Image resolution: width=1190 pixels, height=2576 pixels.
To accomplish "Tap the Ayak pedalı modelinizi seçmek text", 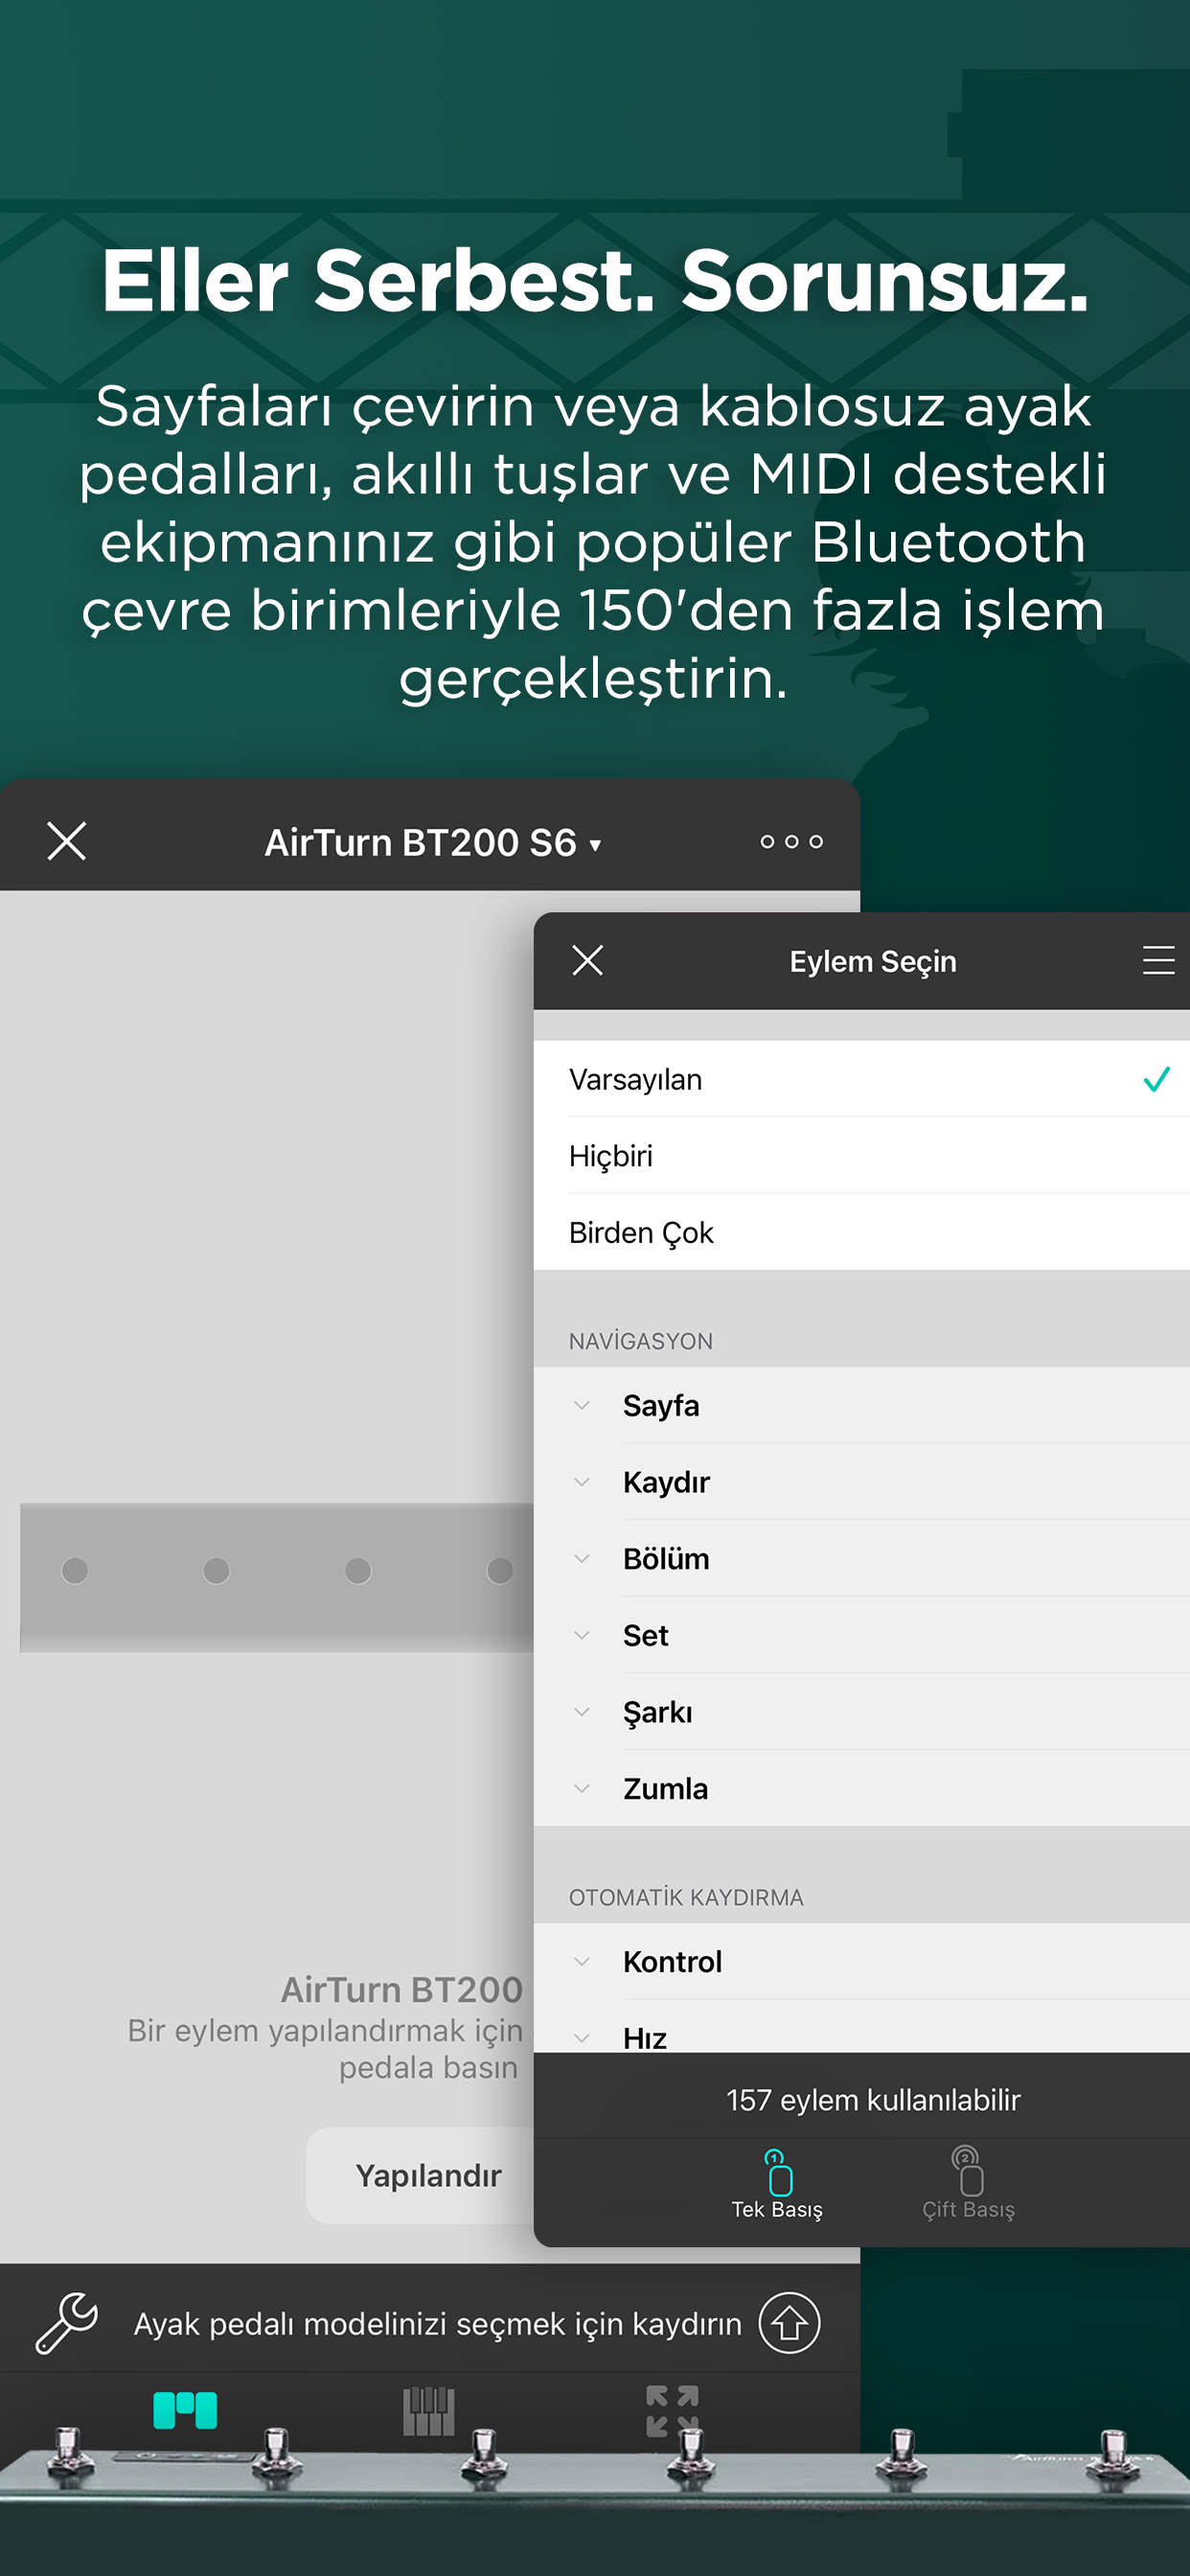I will [438, 2323].
